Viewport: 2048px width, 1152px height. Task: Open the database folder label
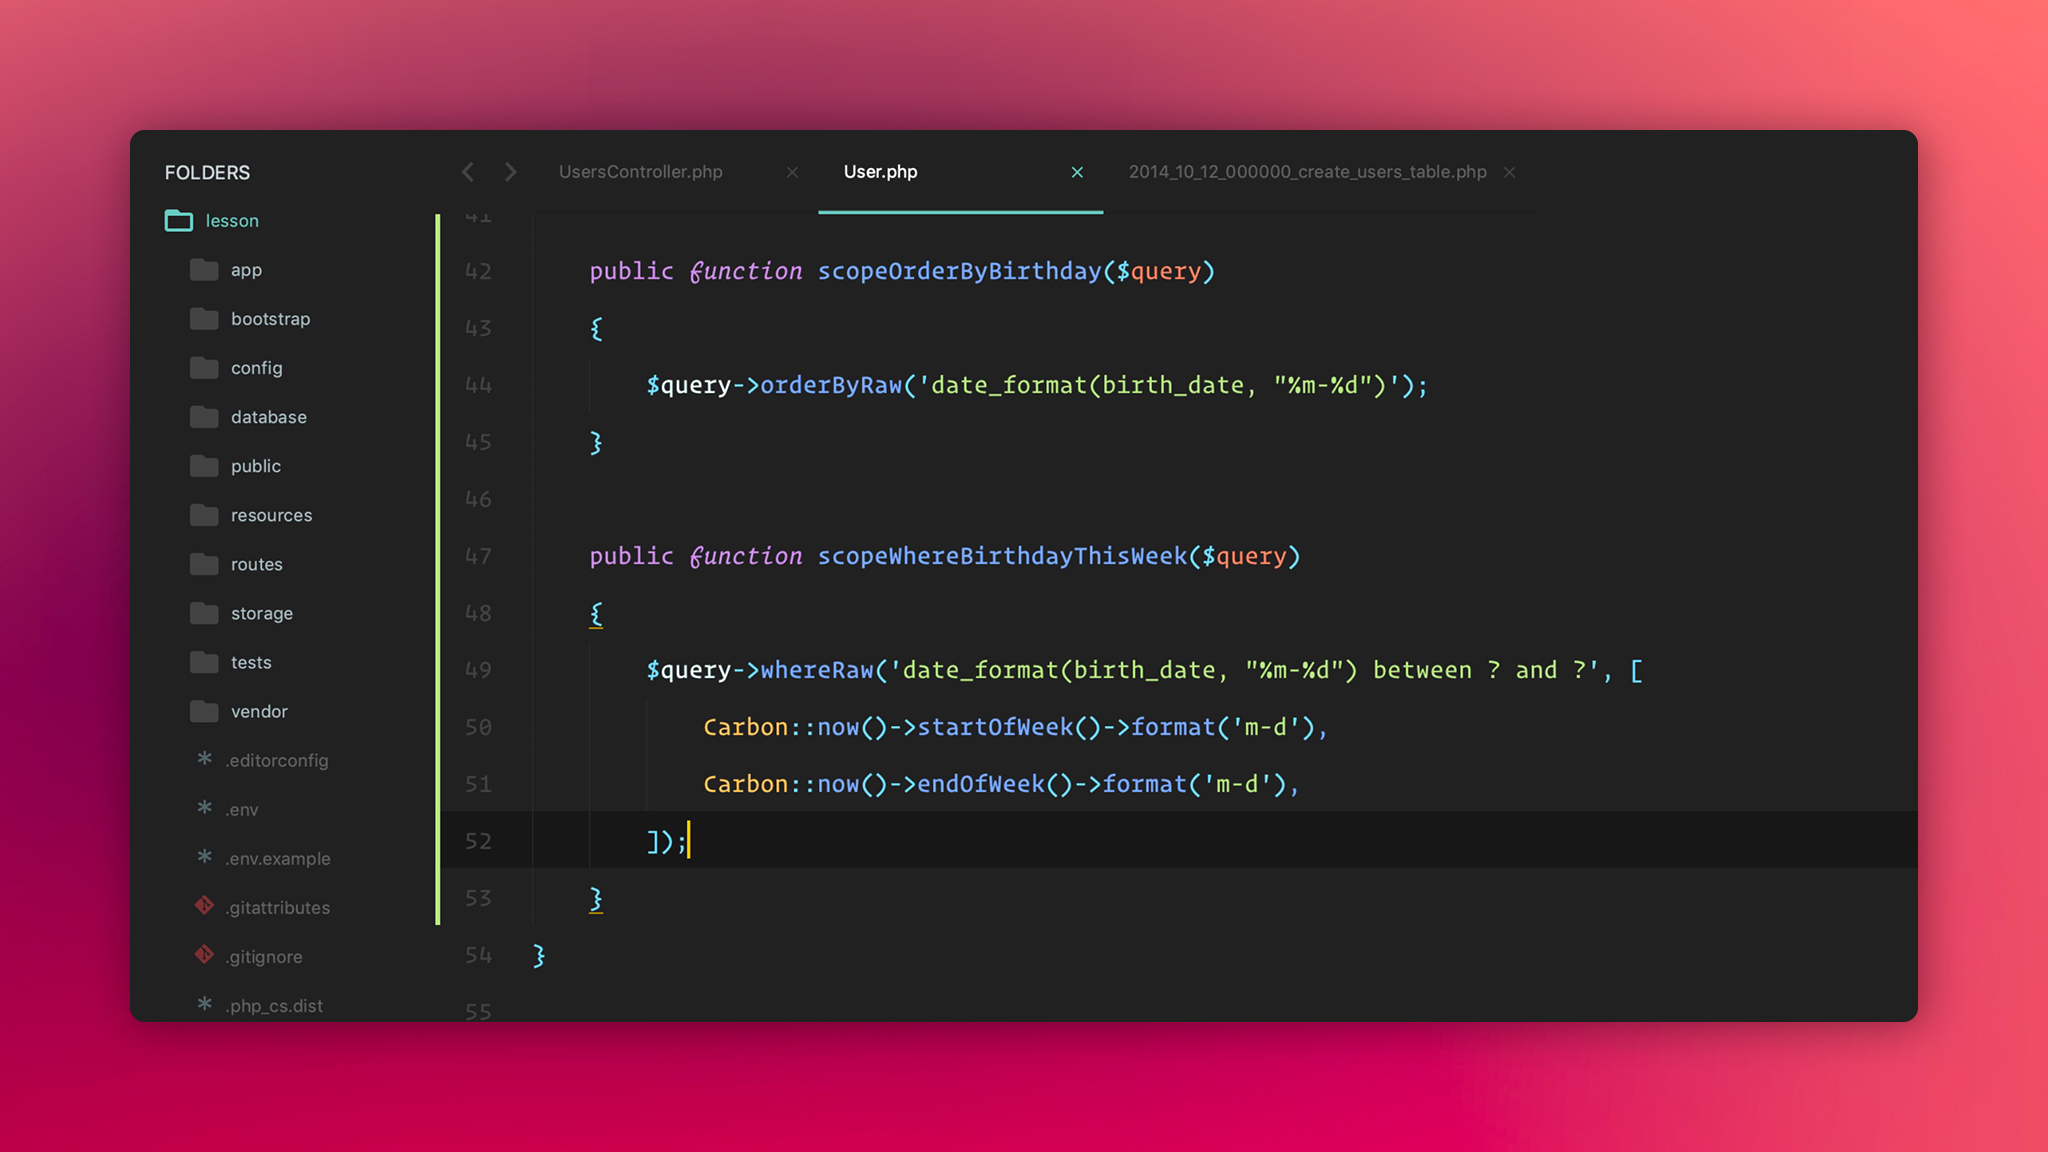[x=268, y=417]
